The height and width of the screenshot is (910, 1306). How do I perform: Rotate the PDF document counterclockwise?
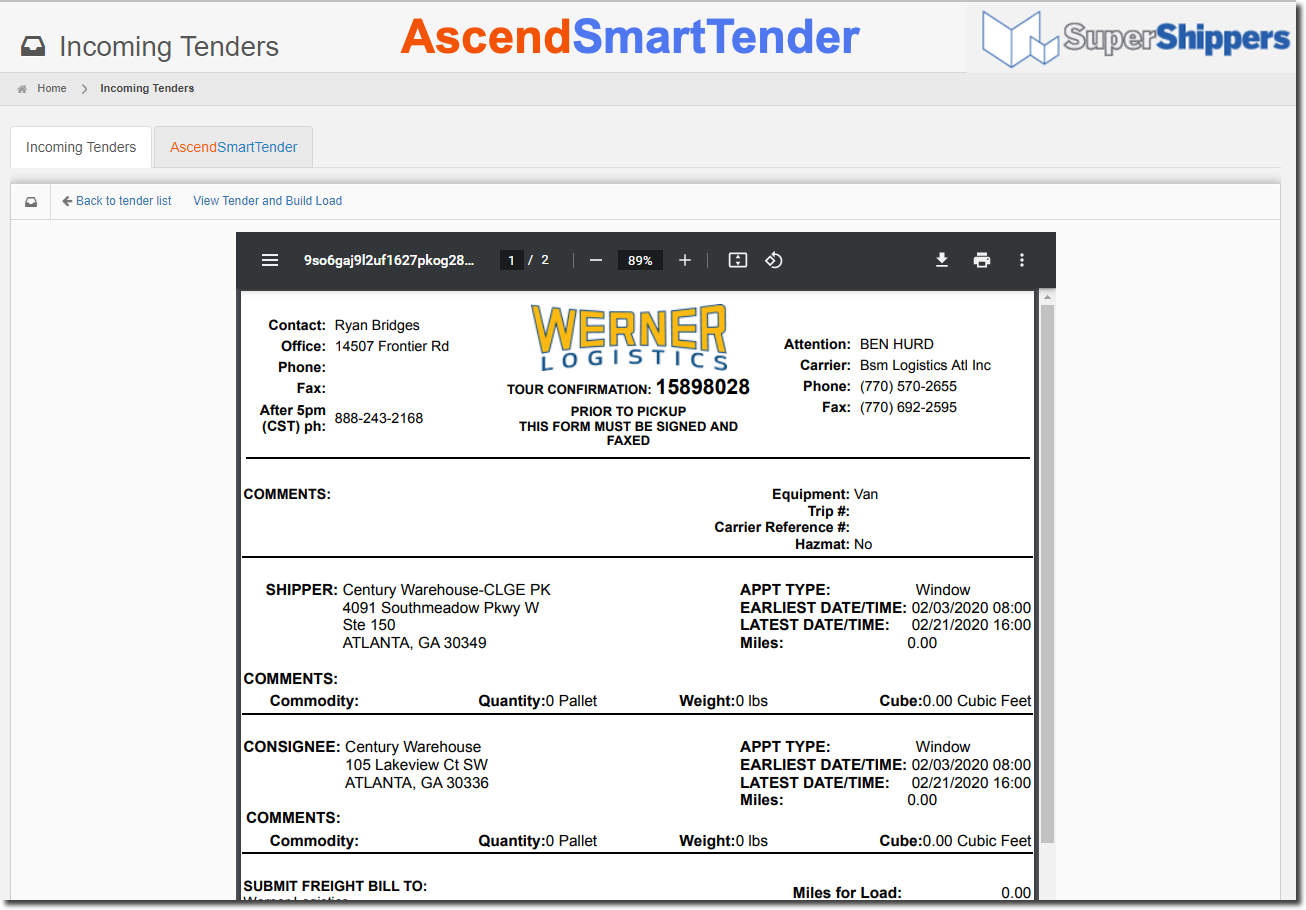[x=773, y=260]
